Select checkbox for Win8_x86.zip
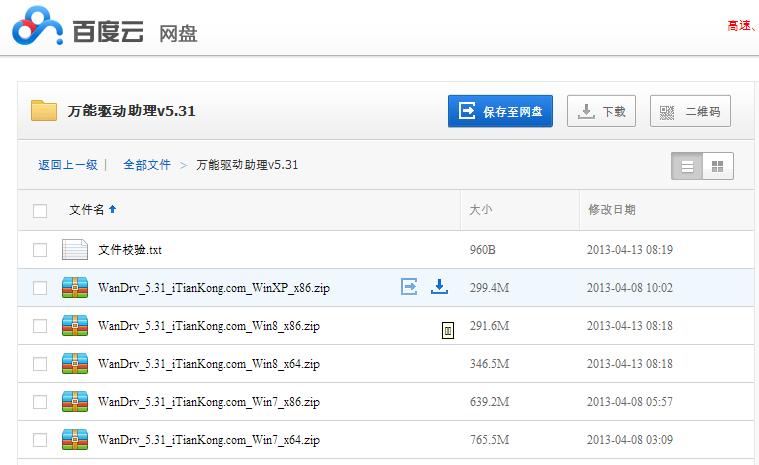 40,326
